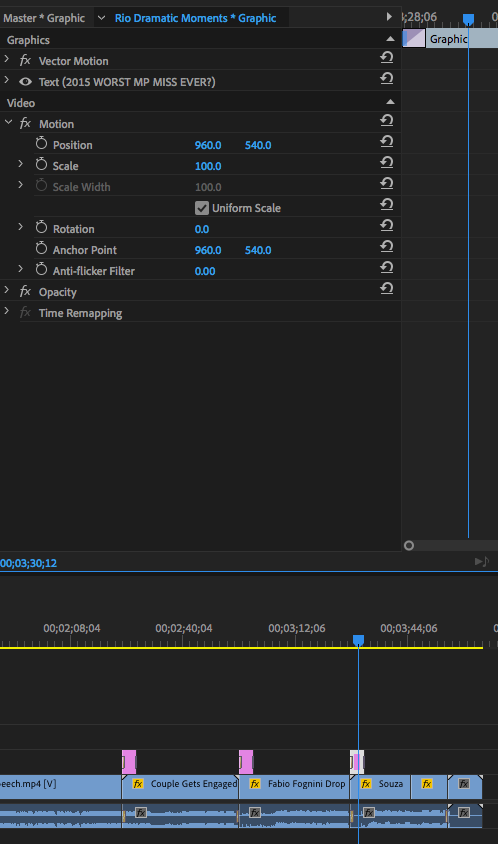Viewport: 498px width, 844px height.
Task: Select pink graphic above Couple Gets Engaged
Action: pos(129,762)
